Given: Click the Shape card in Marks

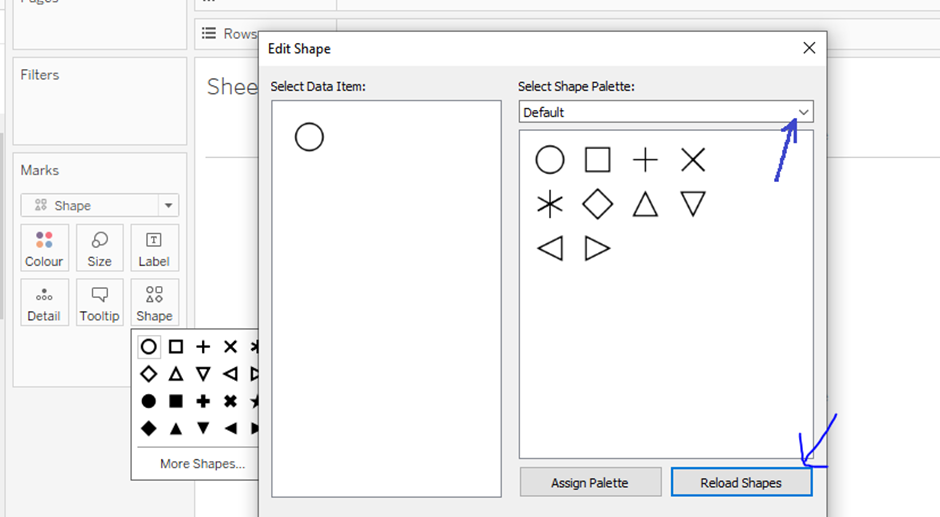Looking at the screenshot, I should 154,302.
